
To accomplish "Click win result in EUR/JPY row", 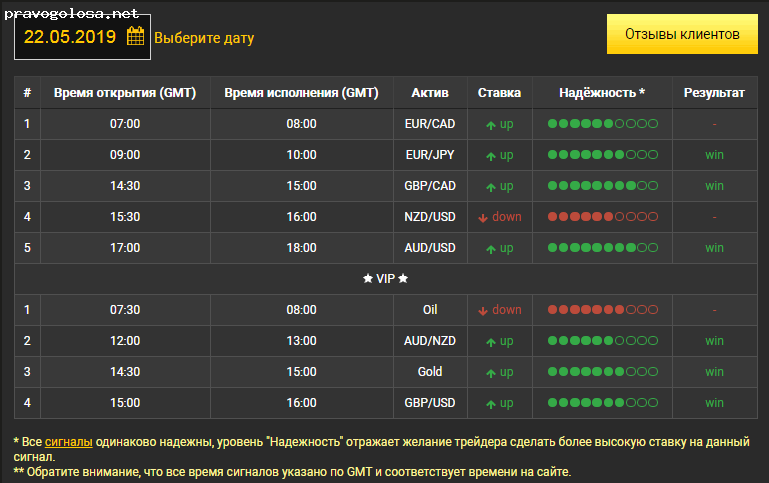I will click(714, 154).
